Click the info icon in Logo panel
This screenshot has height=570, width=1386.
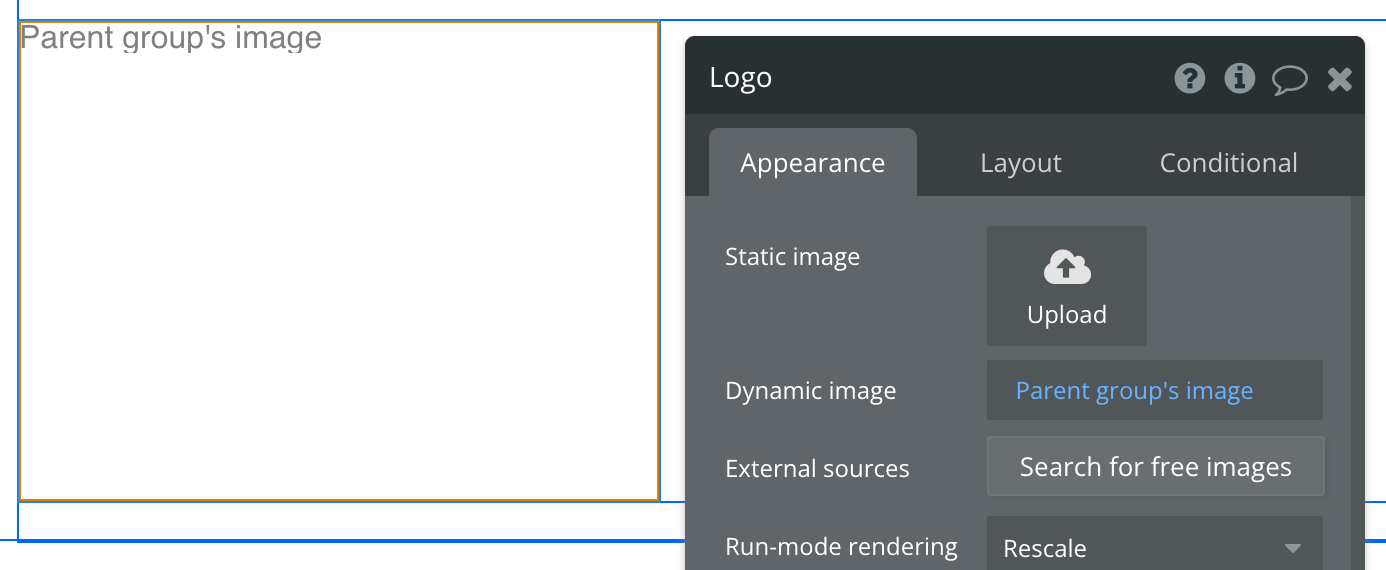tap(1239, 78)
